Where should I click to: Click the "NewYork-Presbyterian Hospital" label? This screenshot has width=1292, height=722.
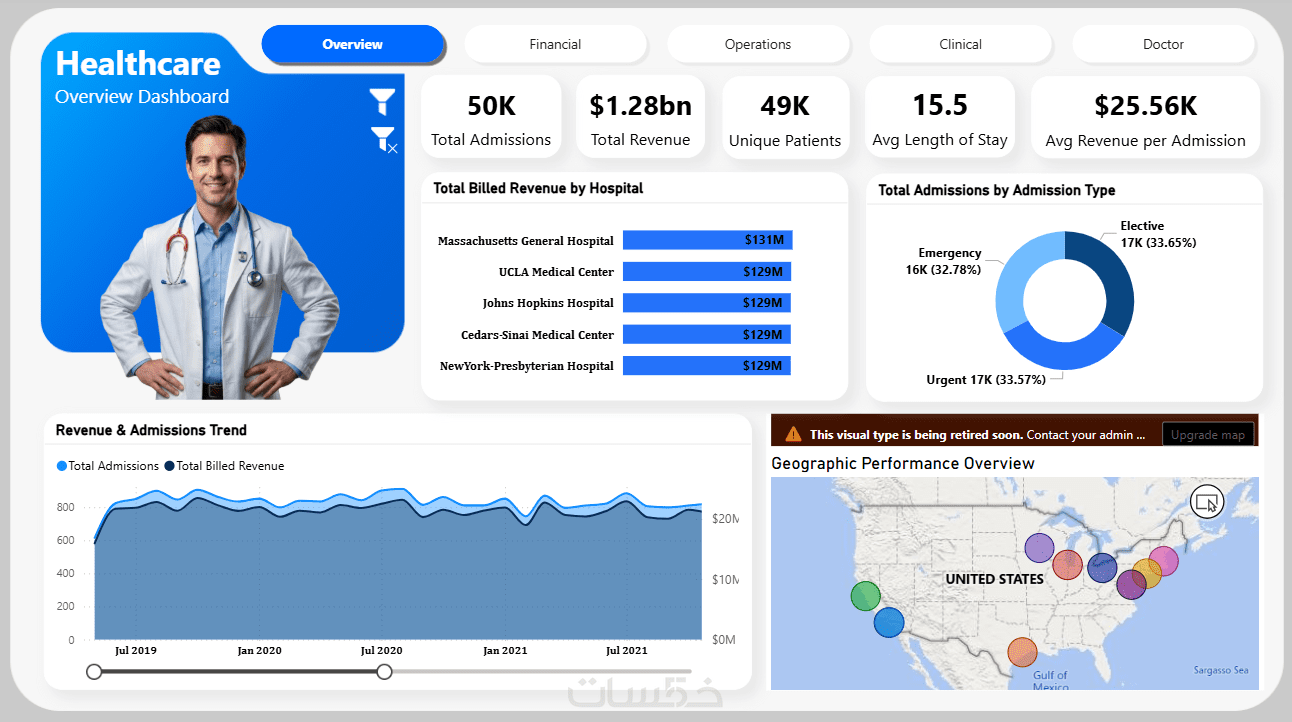point(527,366)
